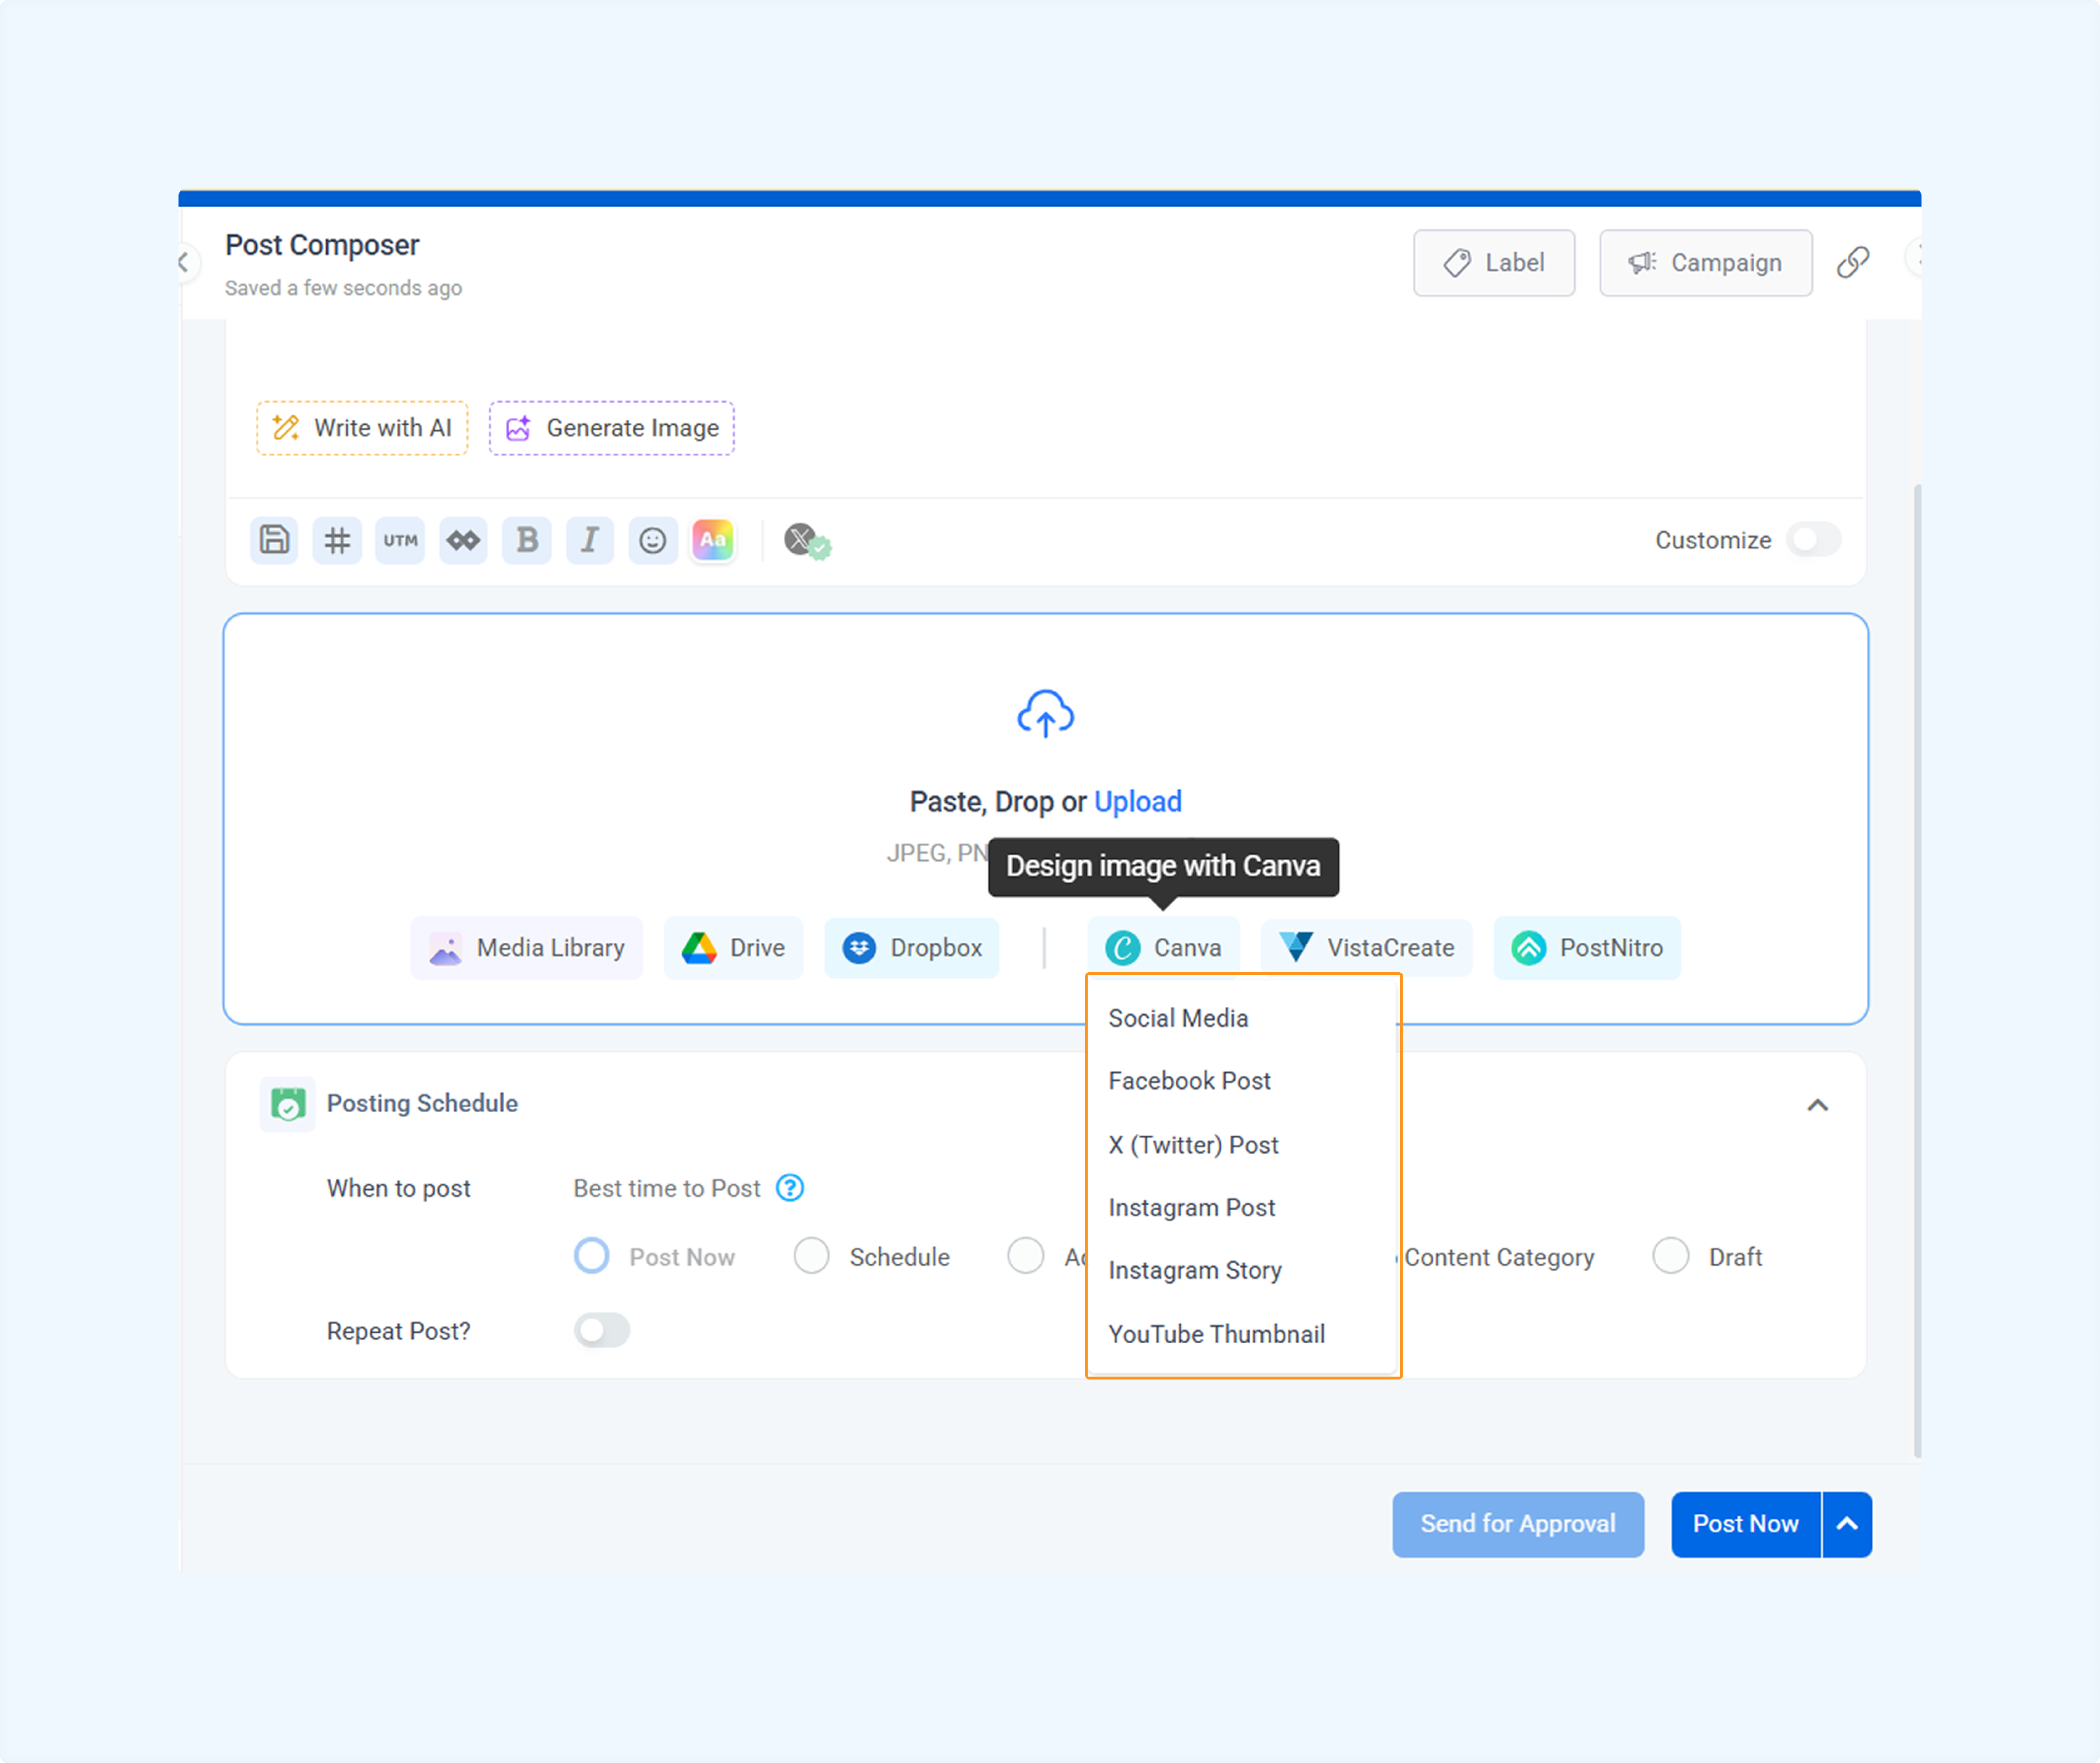
Task: Click the save caption icon in toolbar
Action: point(274,540)
